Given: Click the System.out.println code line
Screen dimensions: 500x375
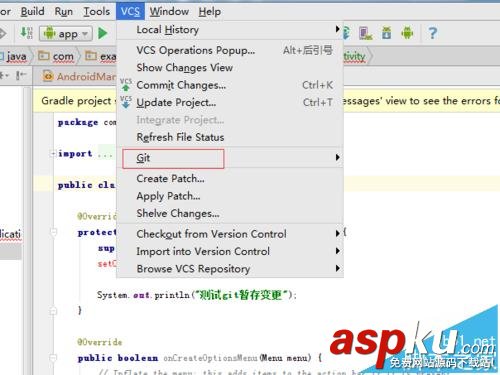Looking at the screenshot, I should tap(197, 295).
